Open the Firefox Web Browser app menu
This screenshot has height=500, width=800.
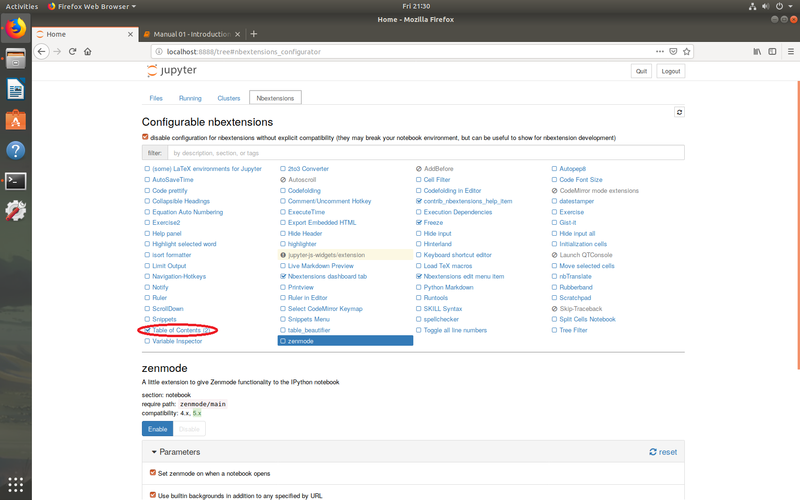(92, 6)
